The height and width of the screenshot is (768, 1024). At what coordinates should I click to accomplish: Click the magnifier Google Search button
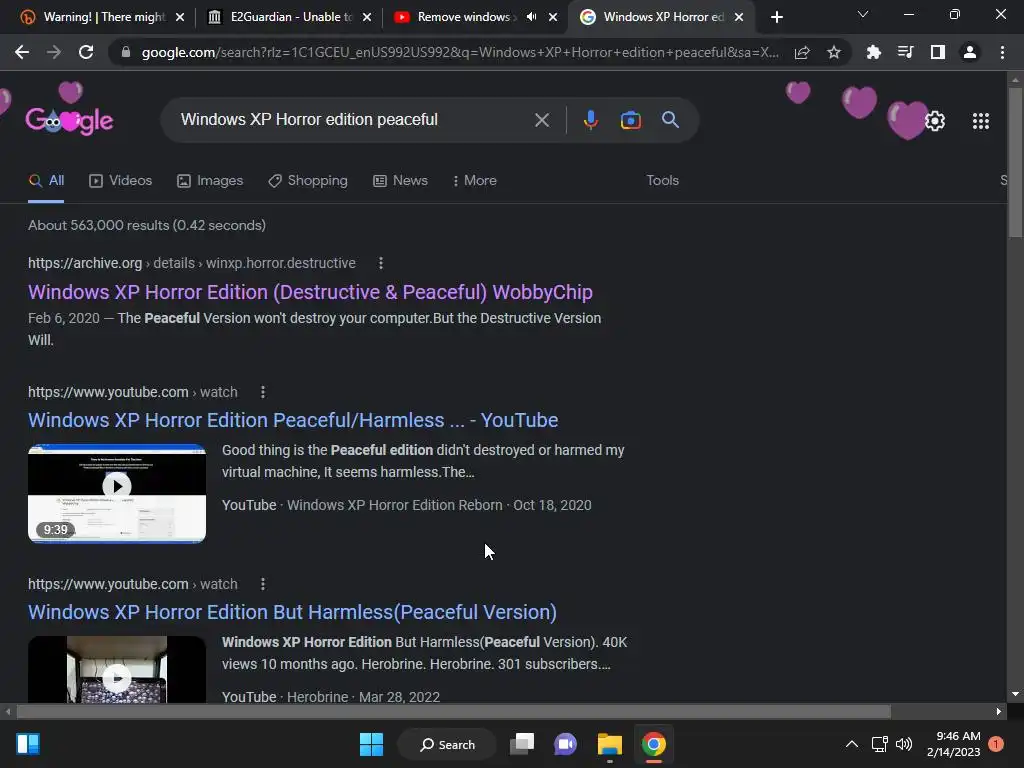670,120
